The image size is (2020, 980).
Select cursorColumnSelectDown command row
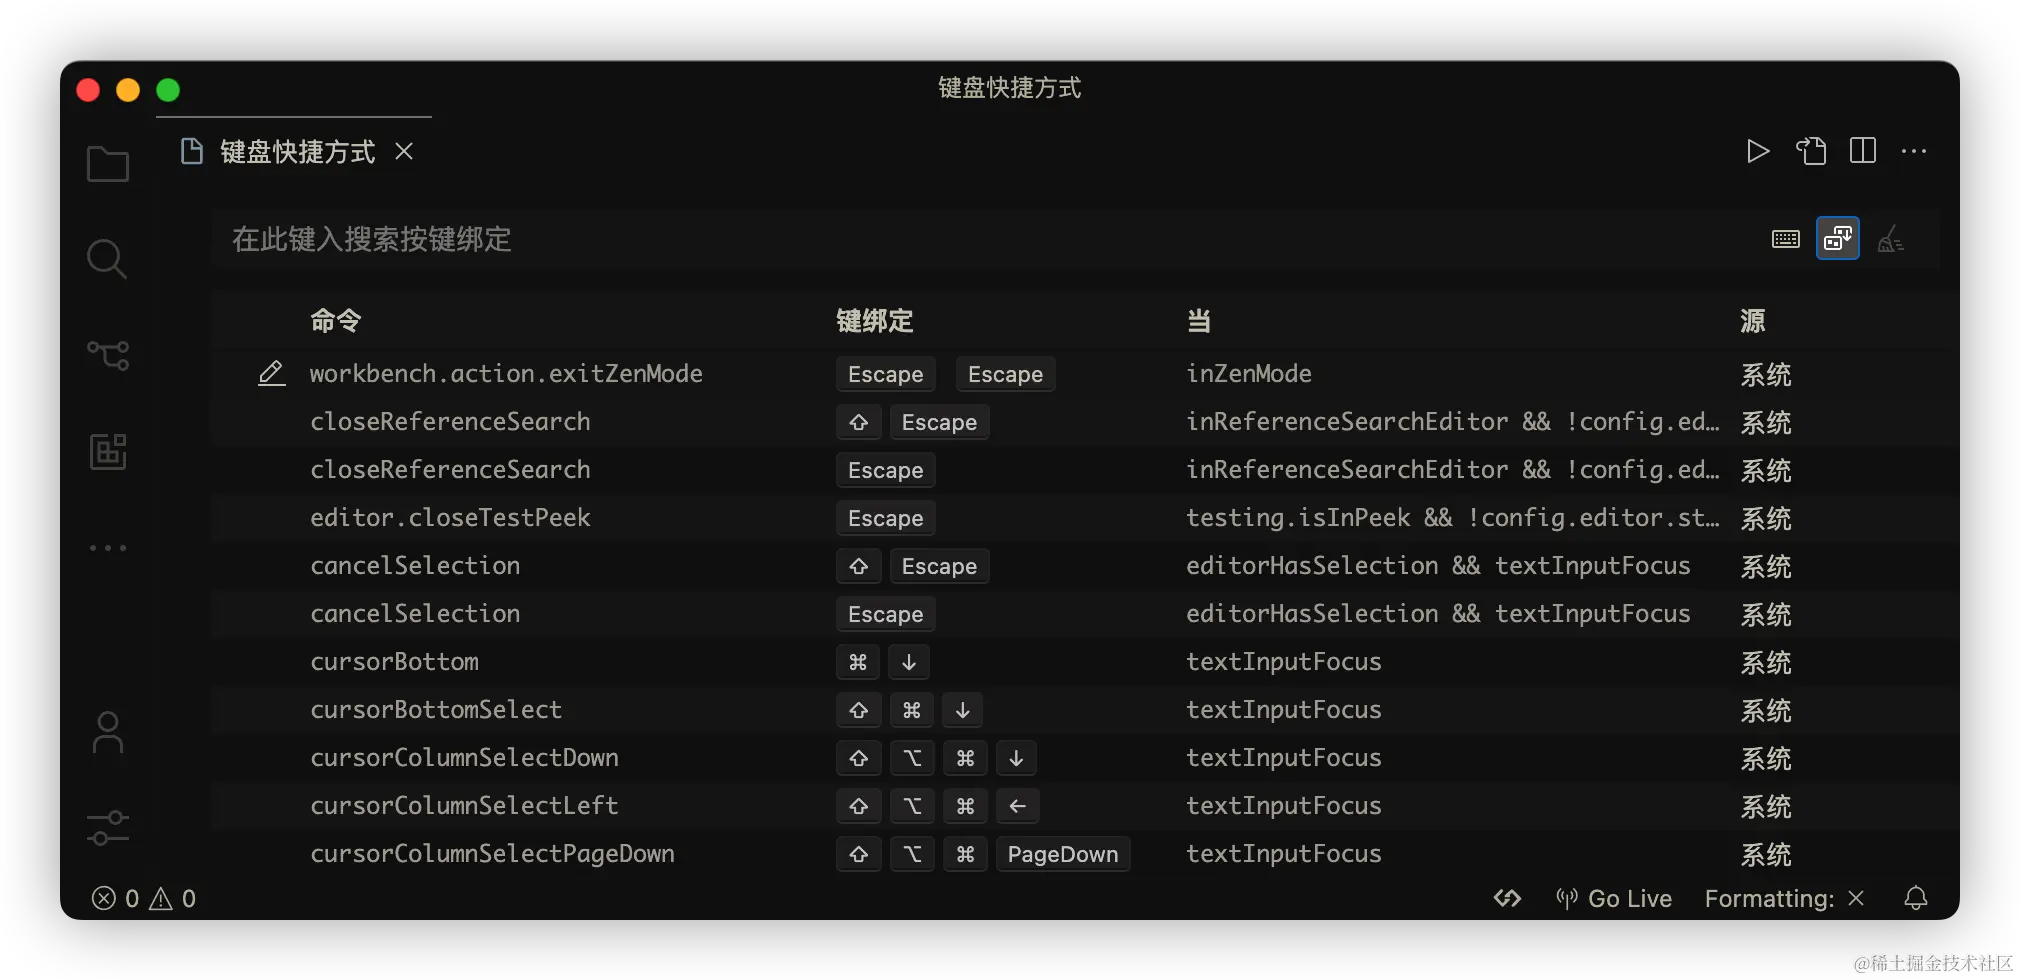point(1084,758)
